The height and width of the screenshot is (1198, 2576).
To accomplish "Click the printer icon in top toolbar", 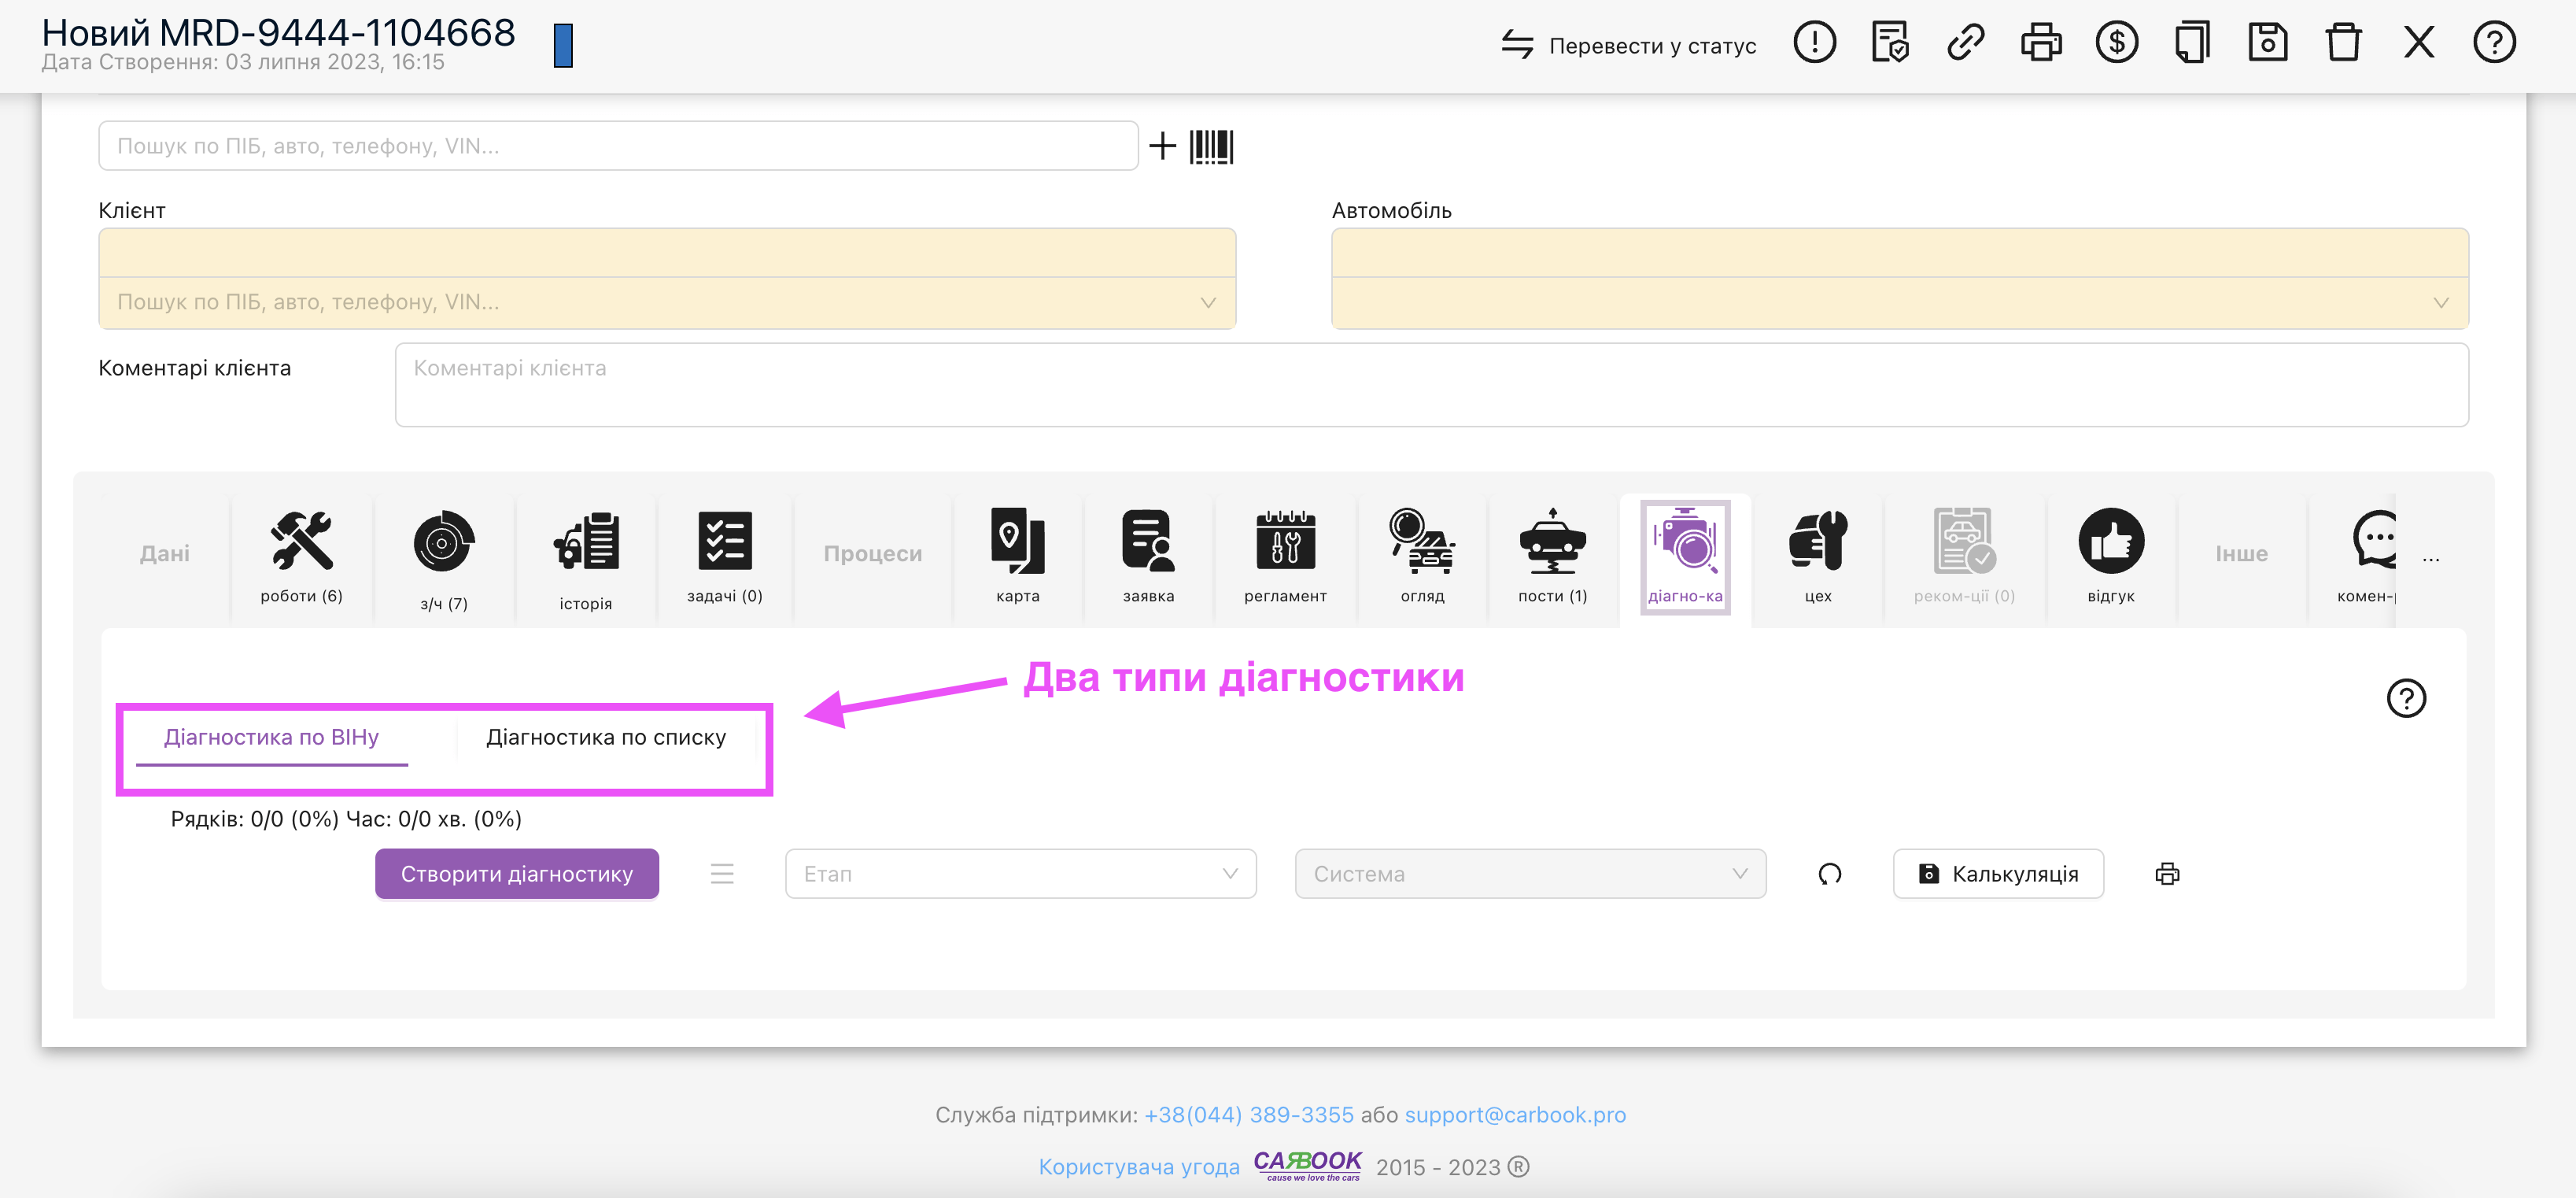I will click(x=2040, y=43).
